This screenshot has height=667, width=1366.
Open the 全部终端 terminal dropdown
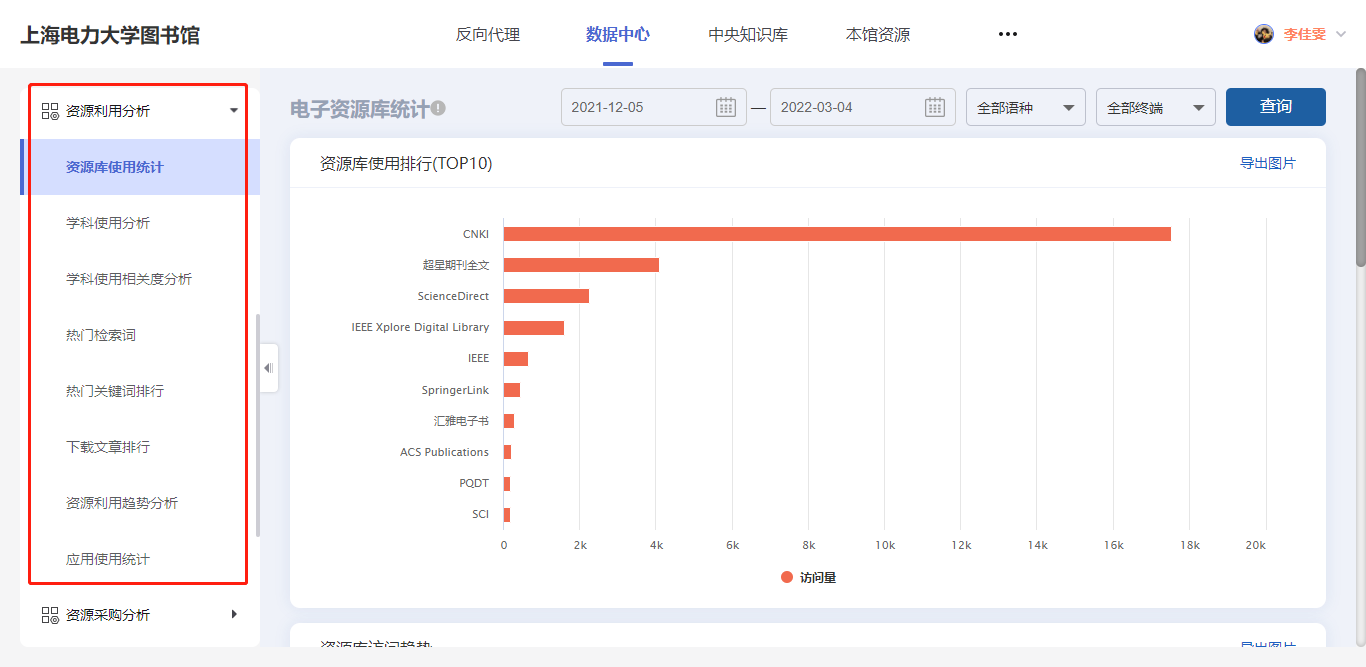[x=1156, y=107]
